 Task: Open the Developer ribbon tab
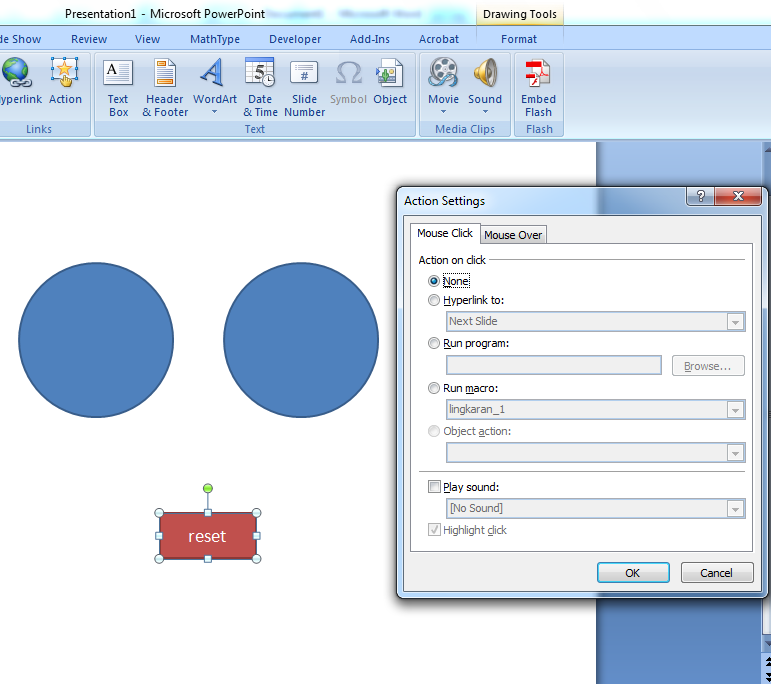[x=295, y=39]
